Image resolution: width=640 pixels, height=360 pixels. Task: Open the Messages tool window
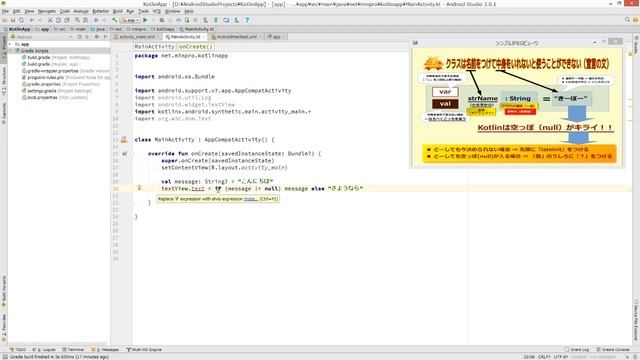pyautogui.click(x=105, y=350)
